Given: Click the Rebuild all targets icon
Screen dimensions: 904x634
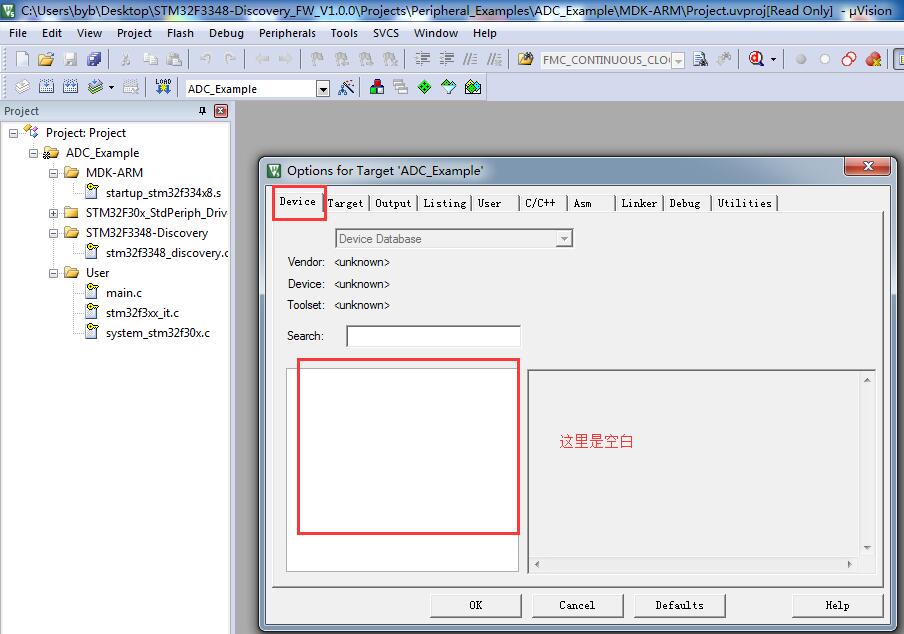Looking at the screenshot, I should coord(70,88).
